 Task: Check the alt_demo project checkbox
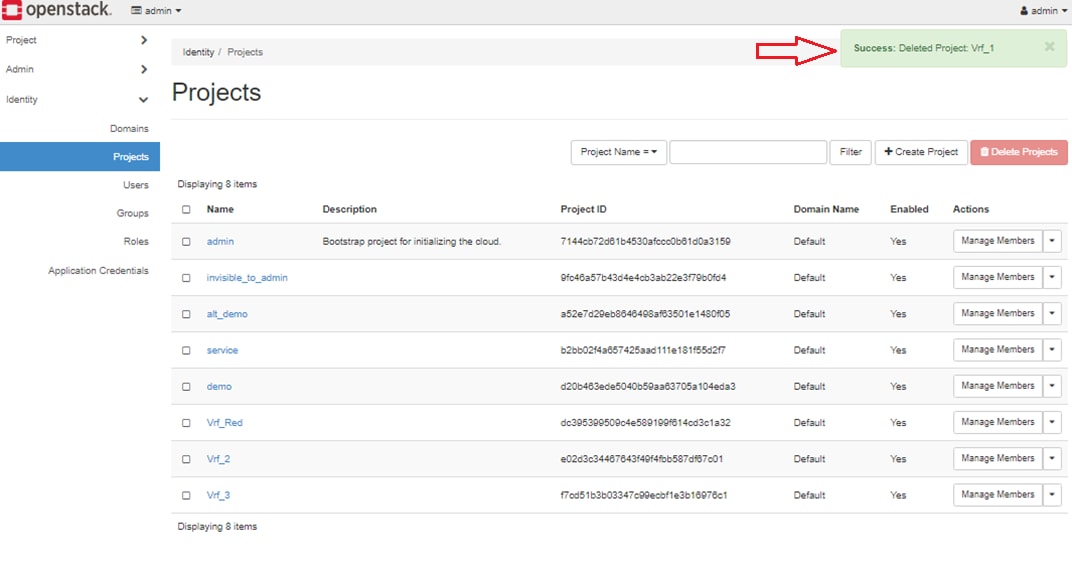tap(186, 314)
